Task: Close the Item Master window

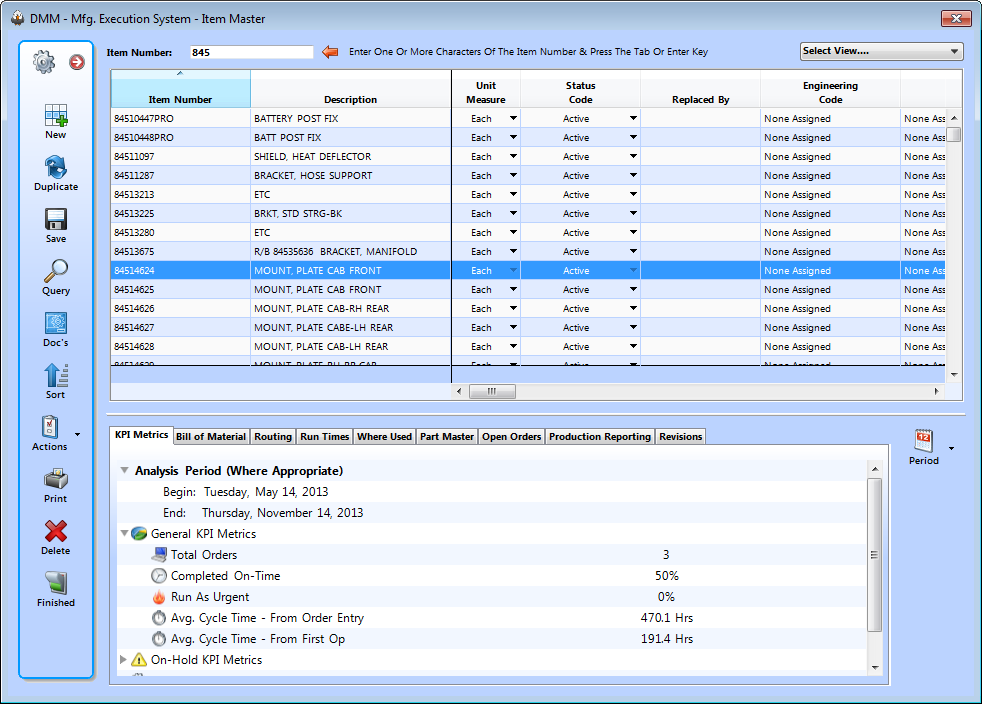Action: click(956, 19)
